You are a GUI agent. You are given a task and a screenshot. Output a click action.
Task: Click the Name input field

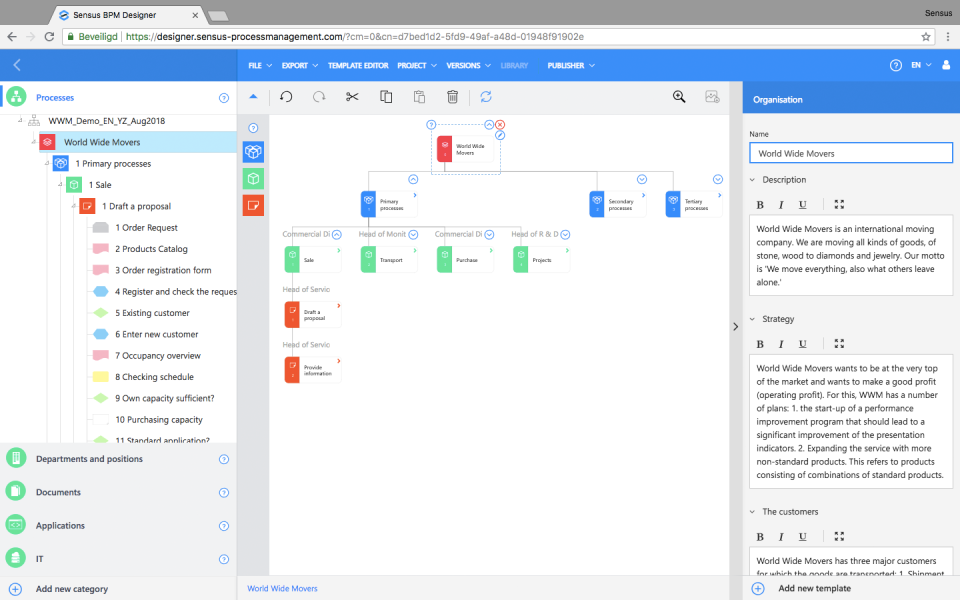coord(851,153)
